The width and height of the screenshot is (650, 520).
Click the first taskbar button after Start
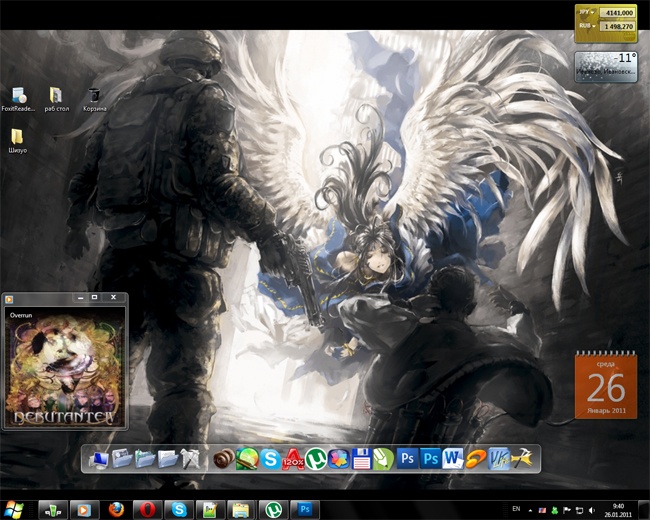coord(53,510)
